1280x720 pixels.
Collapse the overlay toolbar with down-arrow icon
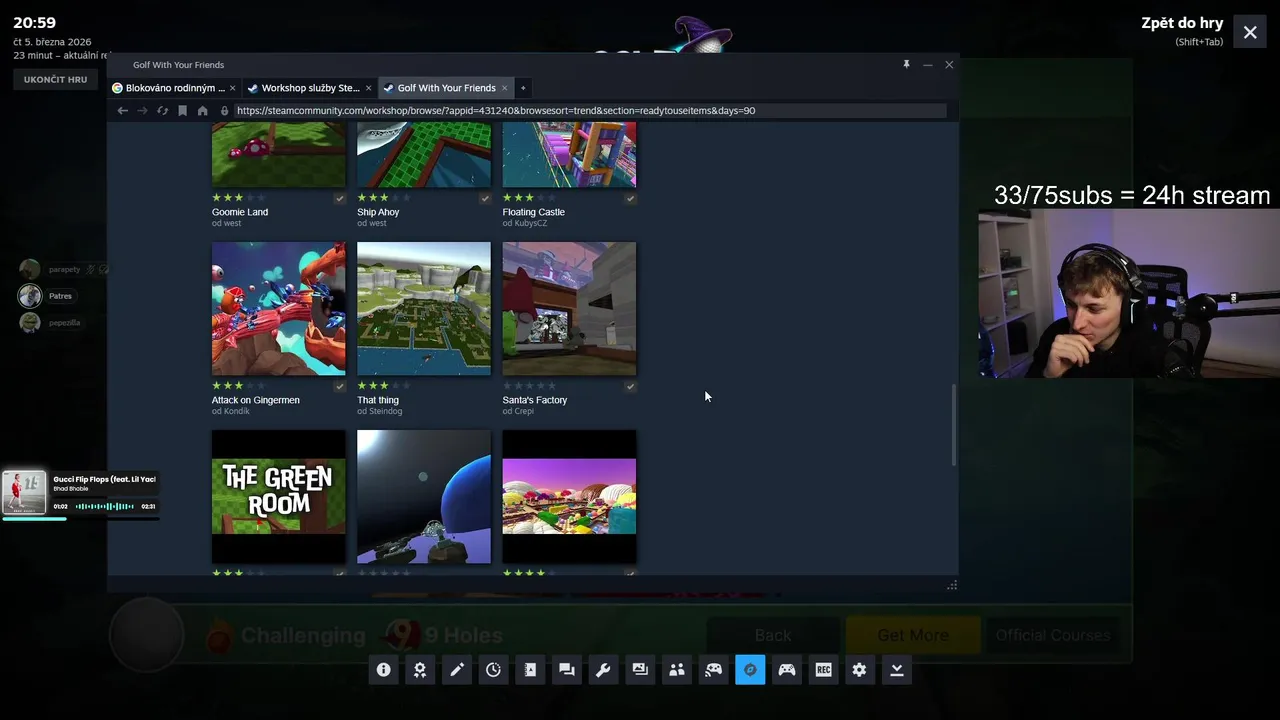click(897, 670)
